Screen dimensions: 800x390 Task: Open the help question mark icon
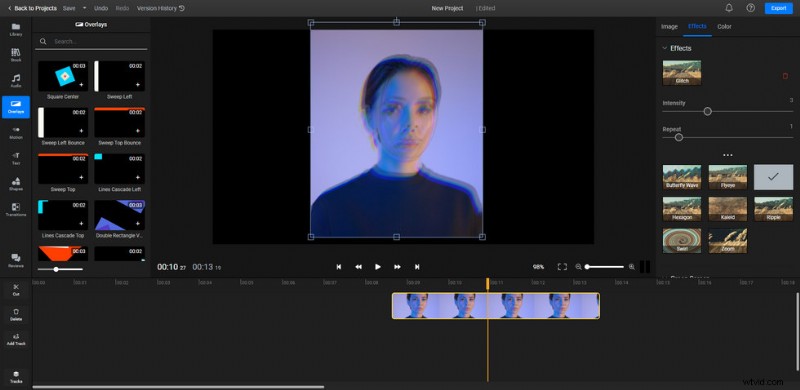[x=751, y=8]
